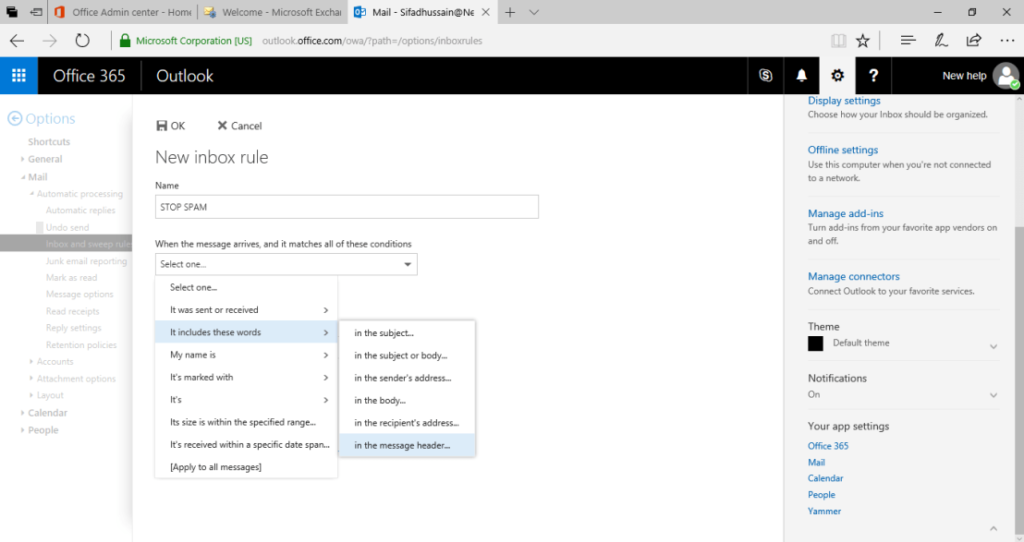This screenshot has height=542, width=1024.
Task: Open Offline settings link
Action: pyautogui.click(x=842, y=150)
